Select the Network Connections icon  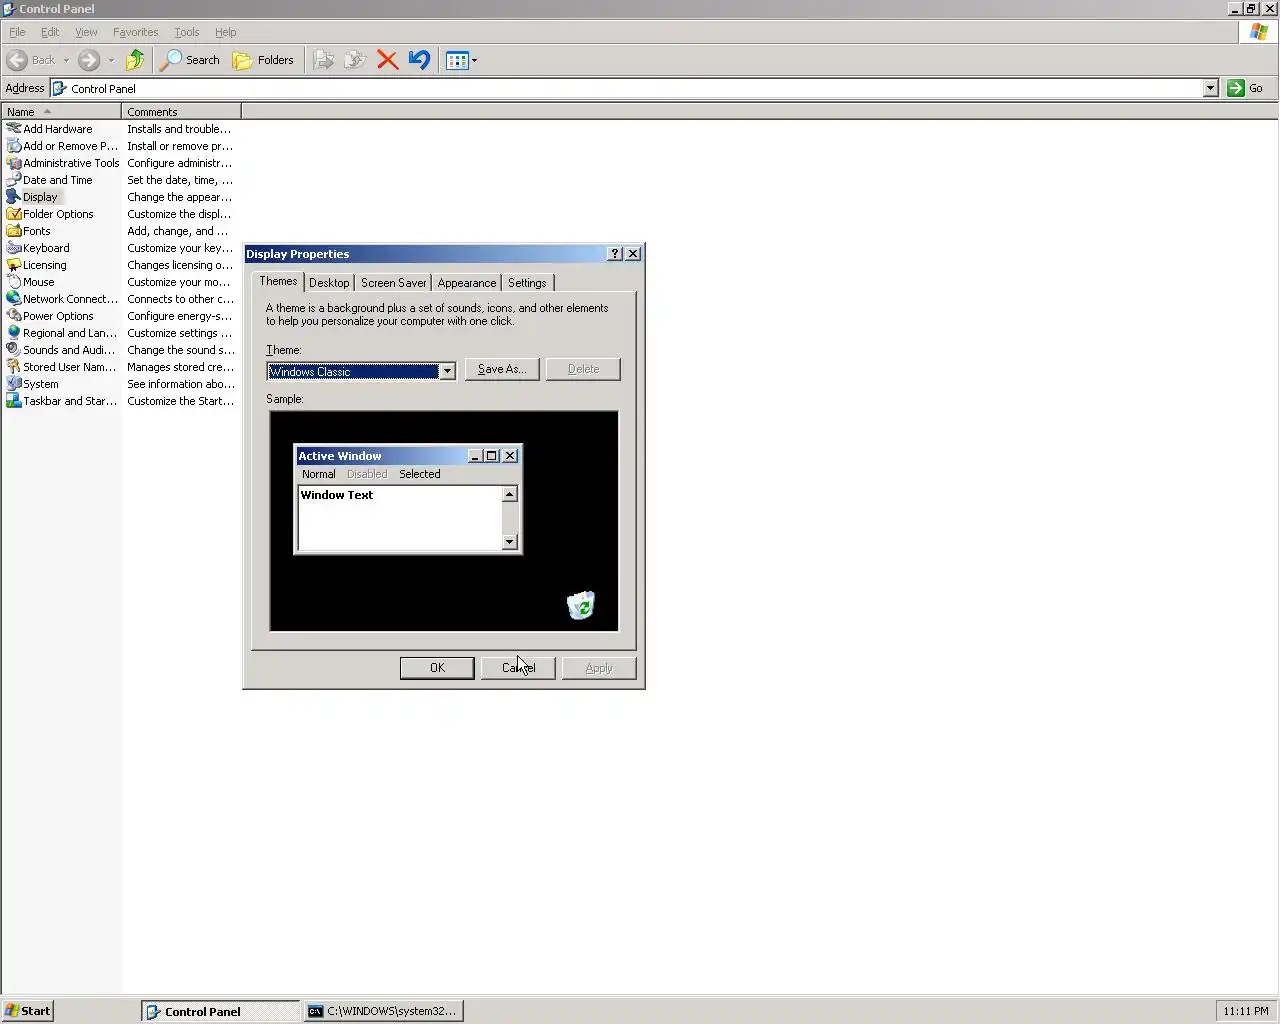tap(14, 299)
